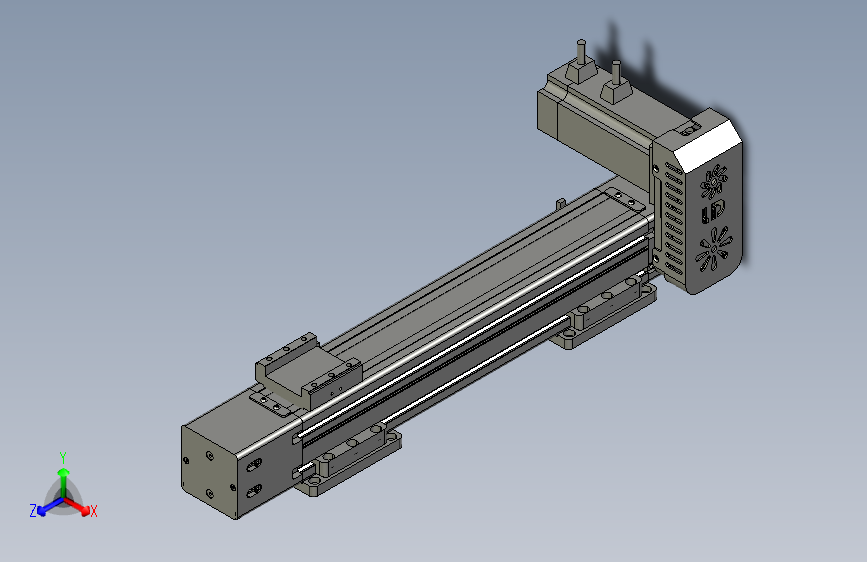Screen dimensions: 867x562
Task: Select the long aluminum extrusion top cover
Action: point(481,279)
